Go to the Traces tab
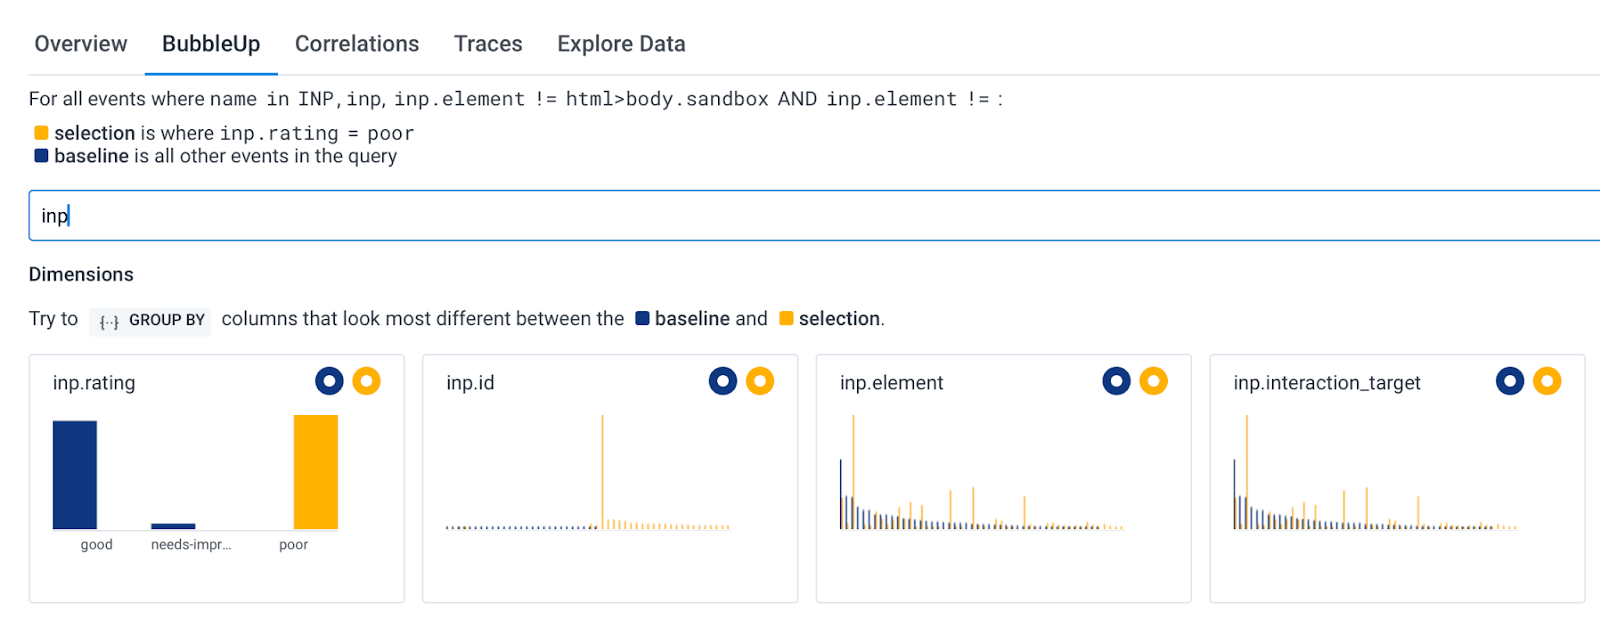1600x619 pixels. 488,44
